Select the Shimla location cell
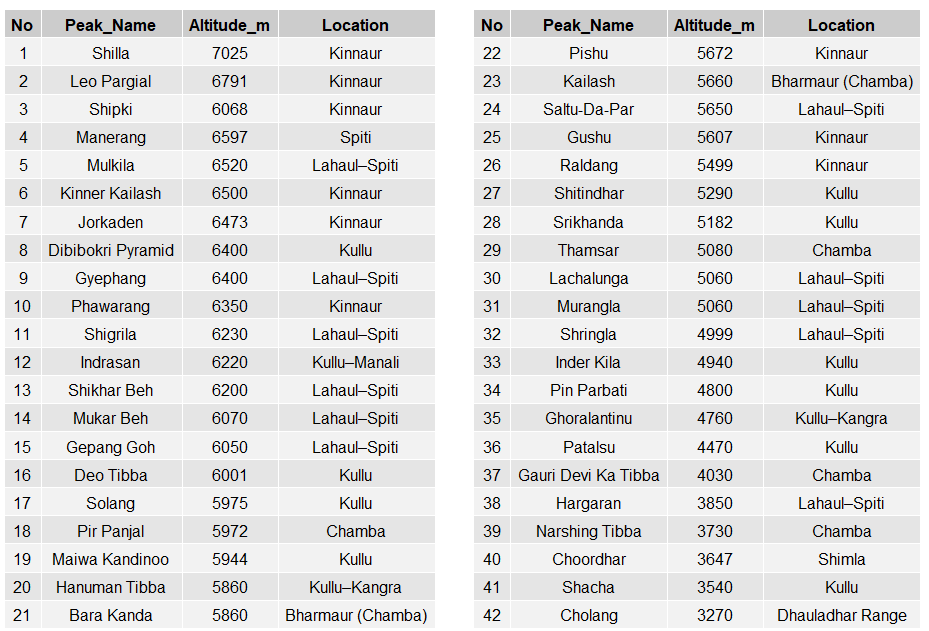The image size is (929, 631). click(x=841, y=559)
